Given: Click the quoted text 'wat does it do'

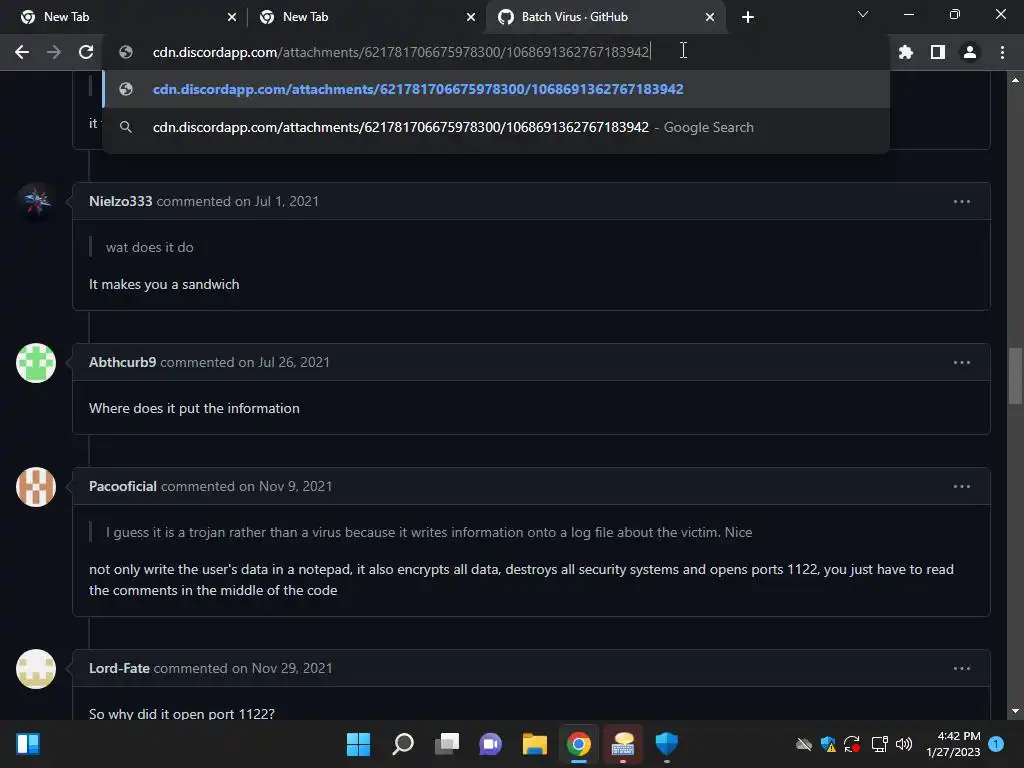Looking at the screenshot, I should pyautogui.click(x=150, y=247).
